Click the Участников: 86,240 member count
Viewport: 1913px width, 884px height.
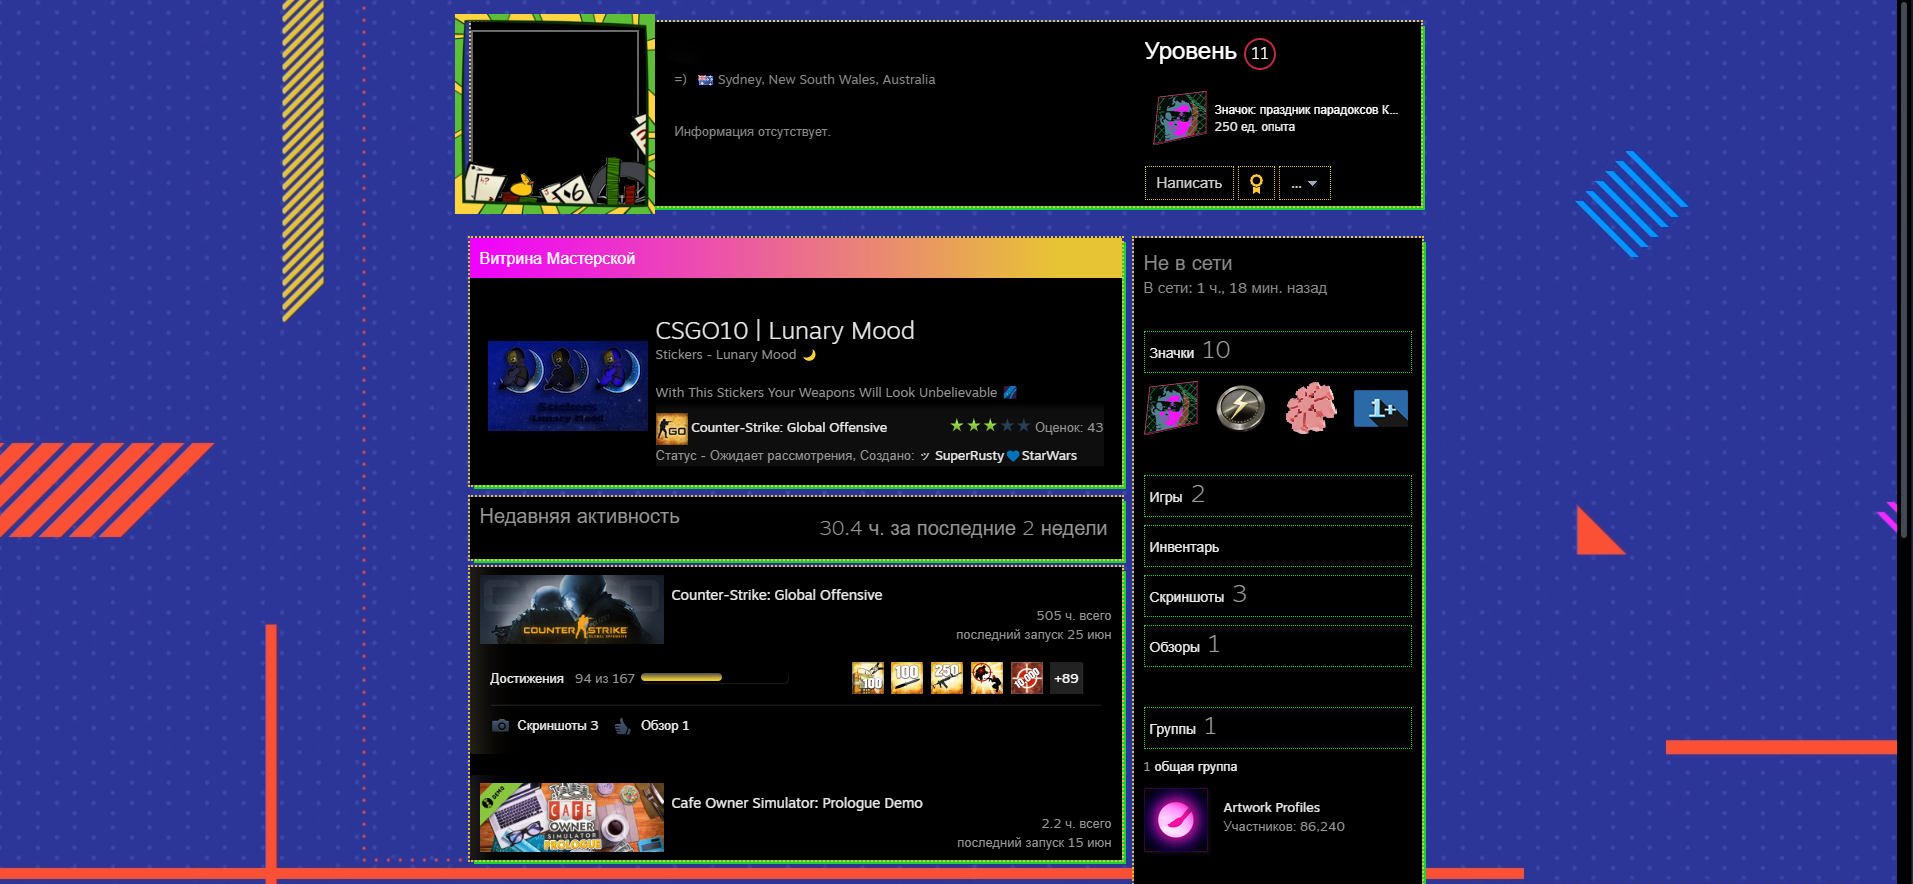point(1284,827)
